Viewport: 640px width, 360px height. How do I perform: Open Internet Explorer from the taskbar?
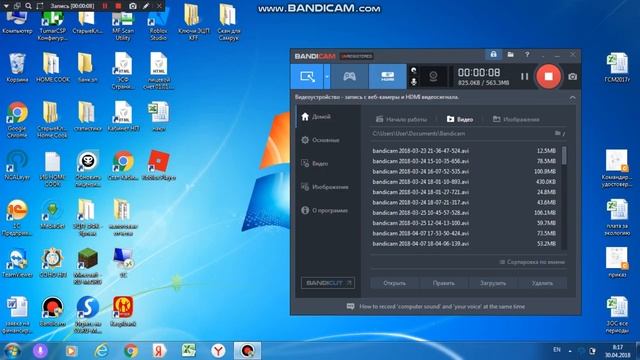[101, 351]
